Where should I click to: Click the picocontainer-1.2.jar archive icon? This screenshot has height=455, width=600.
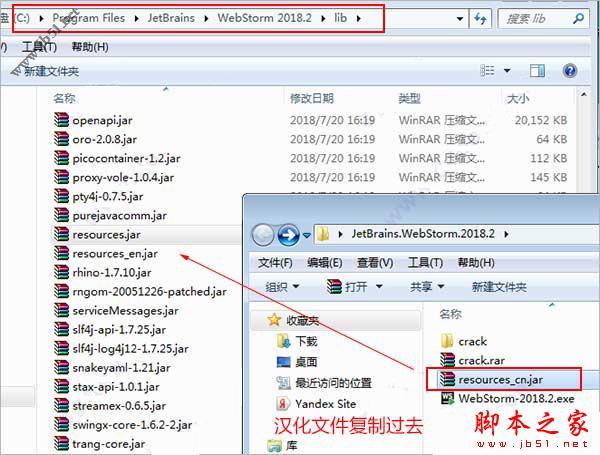click(x=61, y=158)
